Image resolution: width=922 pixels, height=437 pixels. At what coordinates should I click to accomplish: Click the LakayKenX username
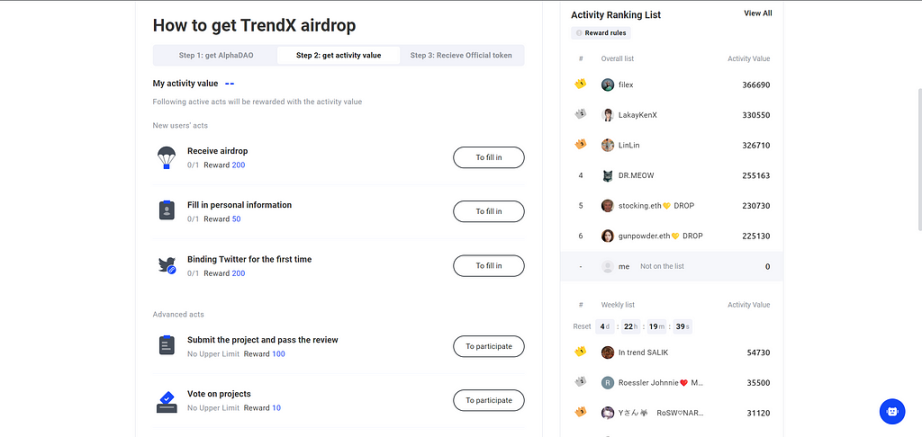point(637,115)
